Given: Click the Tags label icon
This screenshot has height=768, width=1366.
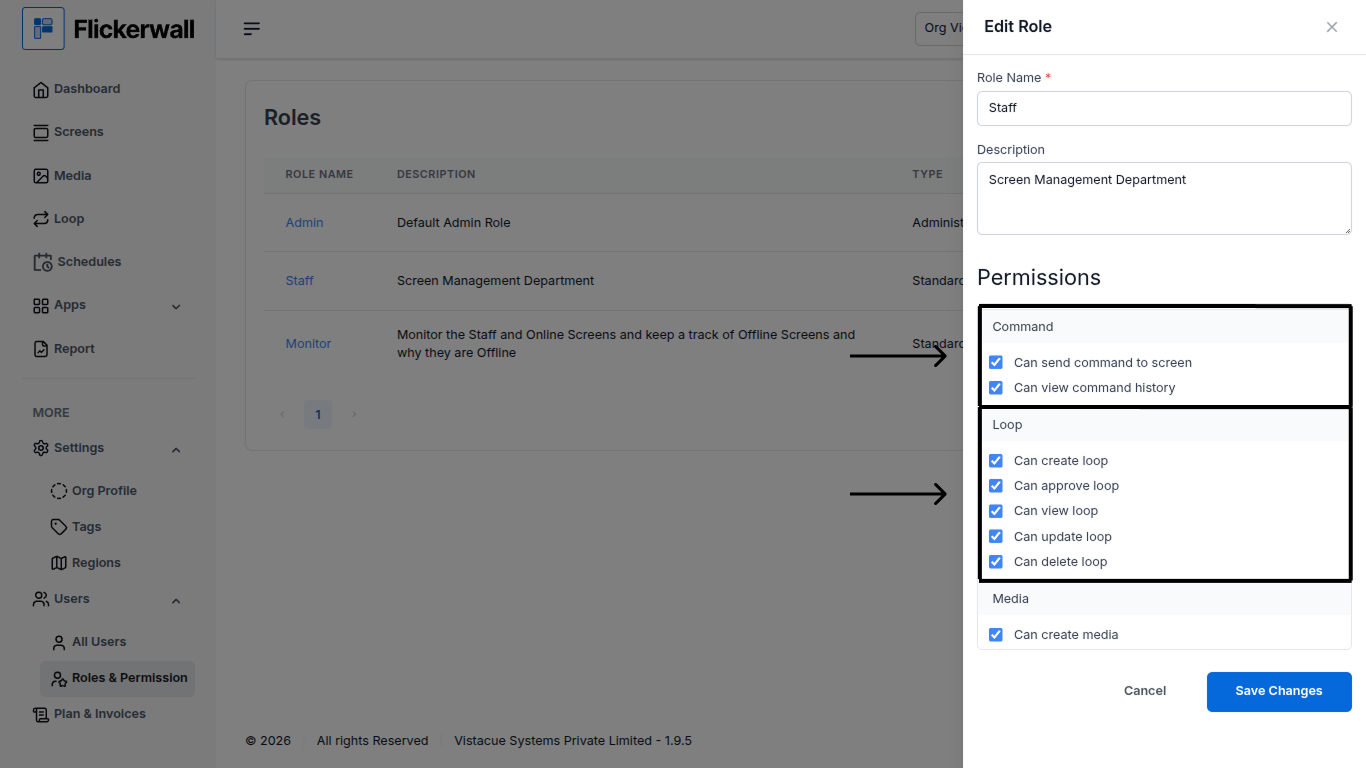Looking at the screenshot, I should click(x=59, y=527).
